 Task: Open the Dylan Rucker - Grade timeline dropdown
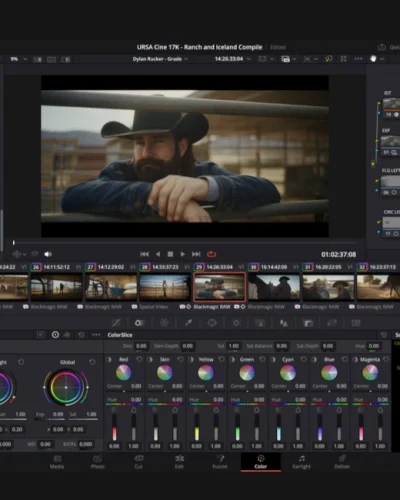160,59
